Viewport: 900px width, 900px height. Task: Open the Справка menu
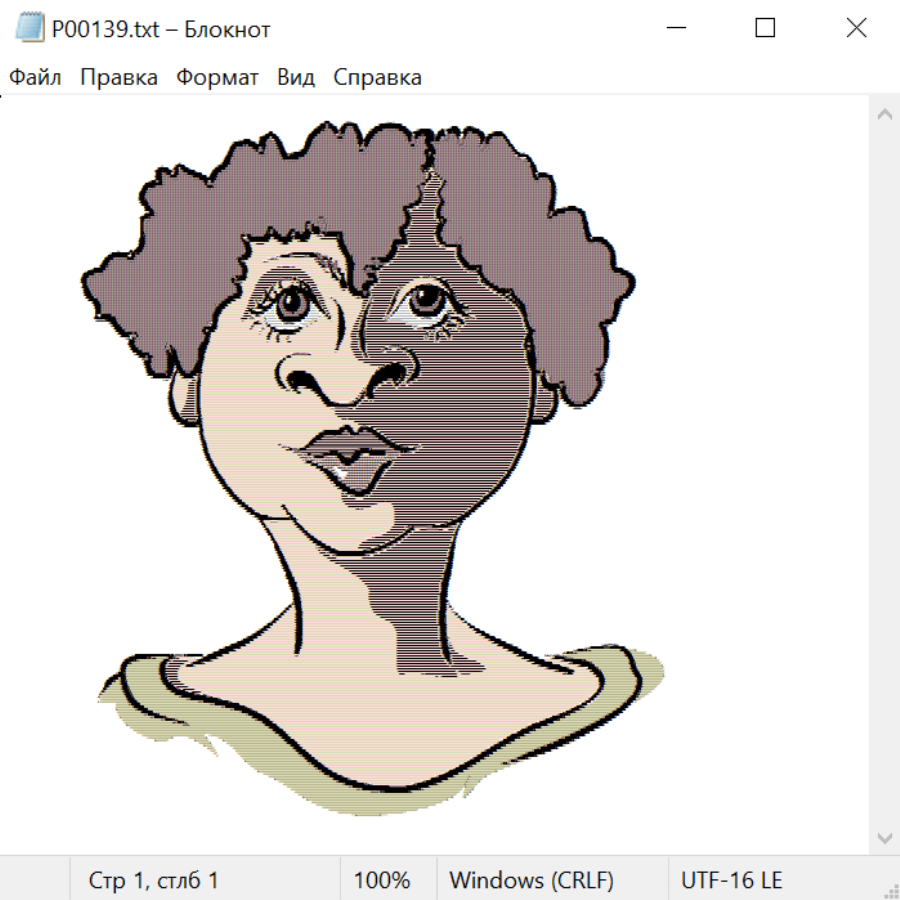[x=377, y=78]
